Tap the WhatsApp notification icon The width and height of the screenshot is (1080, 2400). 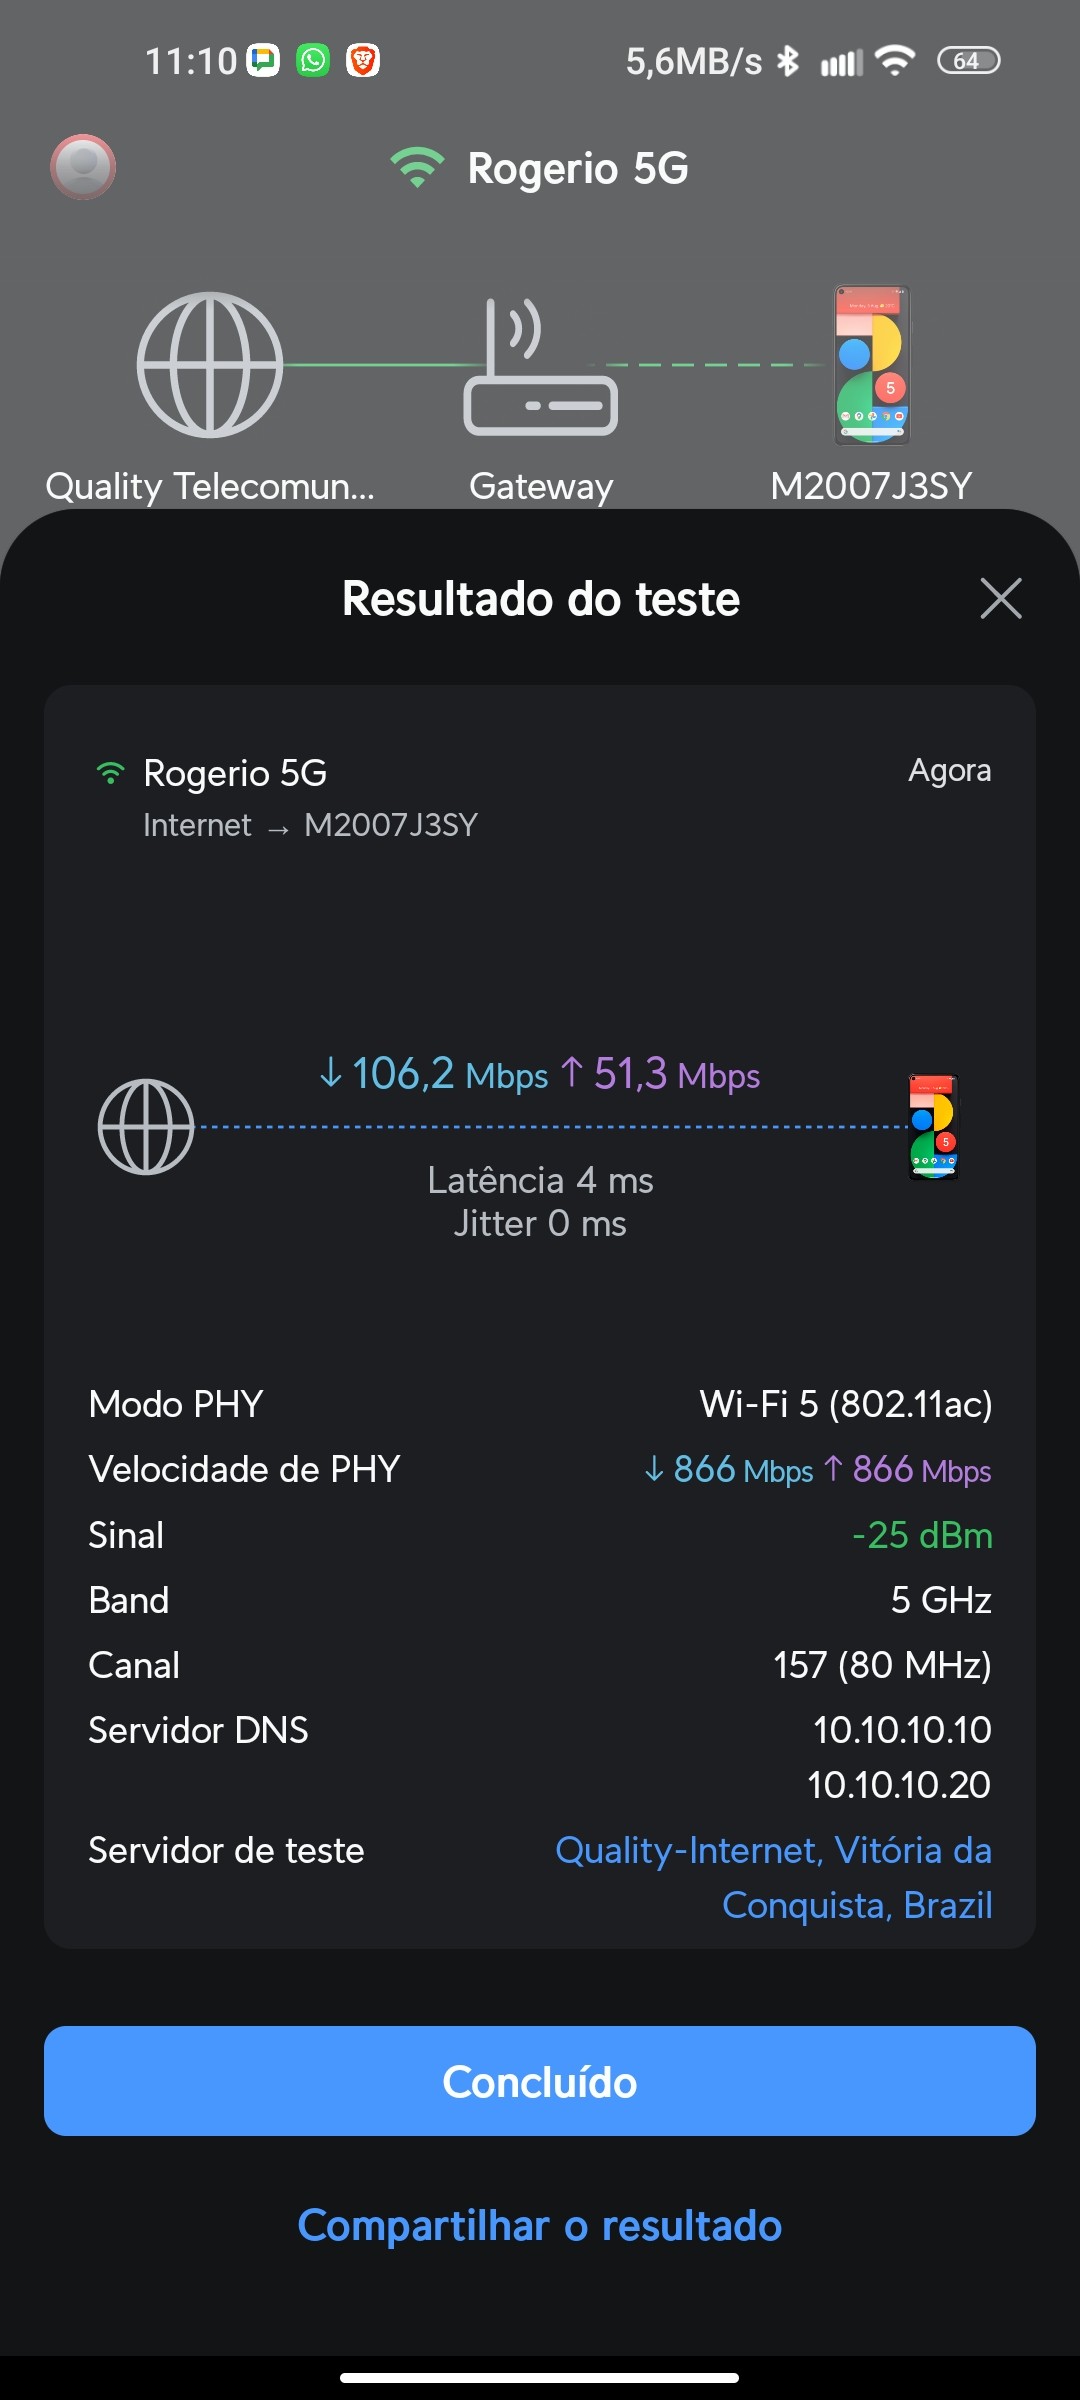click(313, 61)
